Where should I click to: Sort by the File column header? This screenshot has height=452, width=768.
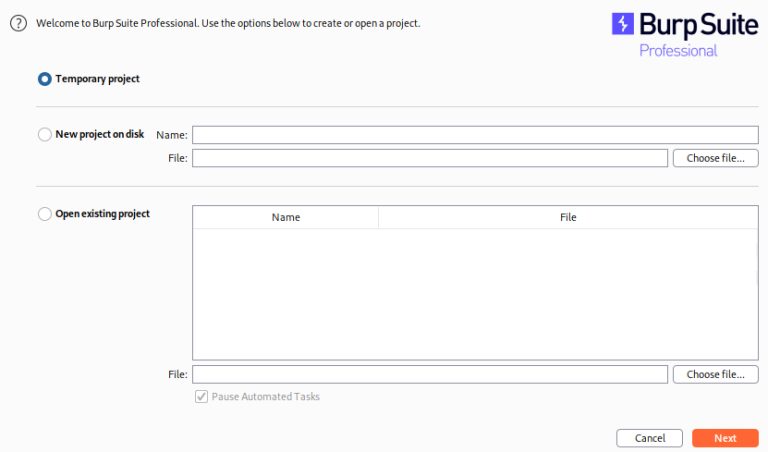568,217
